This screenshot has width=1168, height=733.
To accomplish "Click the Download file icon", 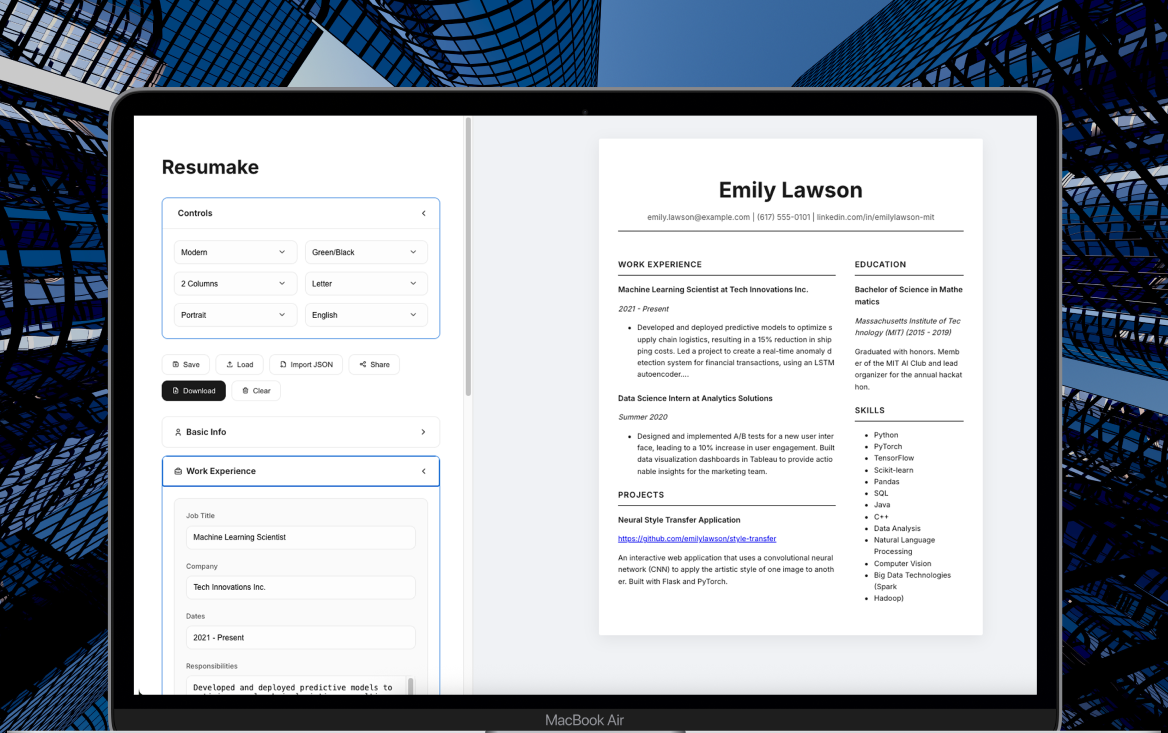I will [x=176, y=391].
